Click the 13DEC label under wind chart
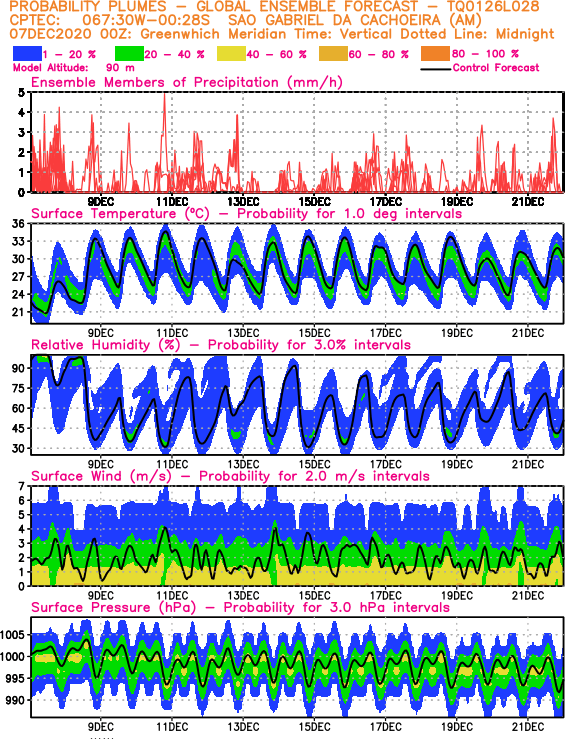Screen dimensions: 565x739 [243, 596]
